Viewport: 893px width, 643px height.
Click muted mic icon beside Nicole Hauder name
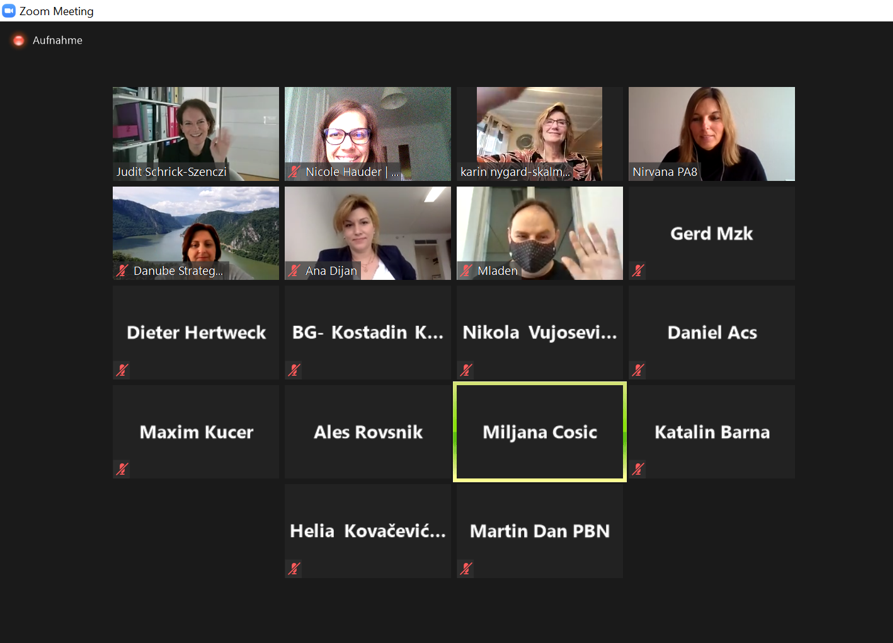pyautogui.click(x=294, y=171)
